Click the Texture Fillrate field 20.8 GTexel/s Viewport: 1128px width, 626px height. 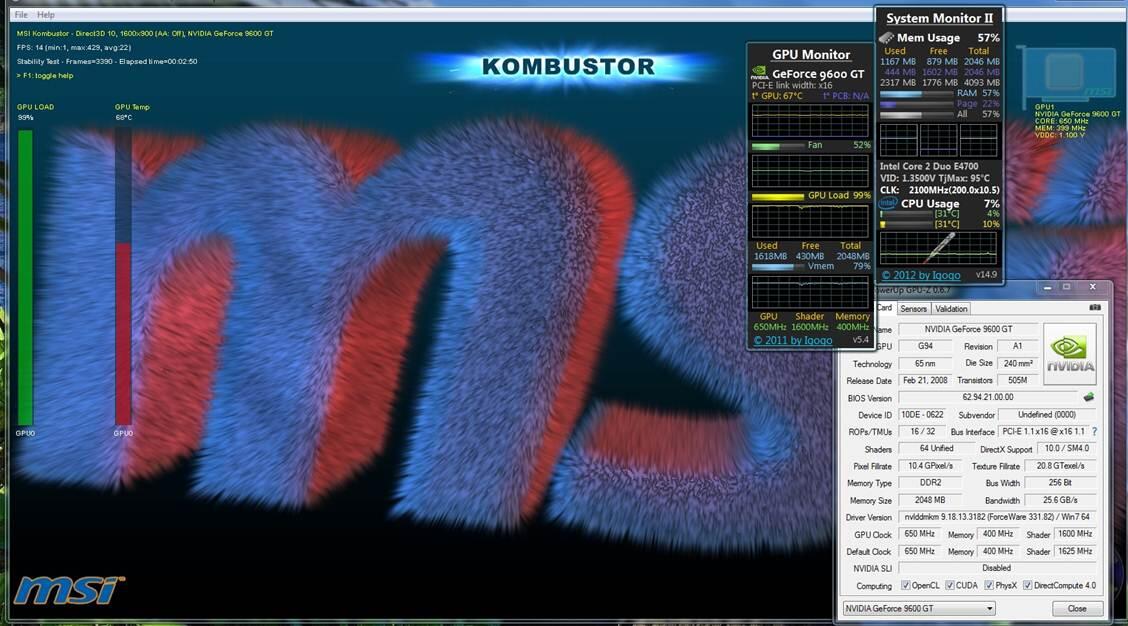pos(1060,466)
